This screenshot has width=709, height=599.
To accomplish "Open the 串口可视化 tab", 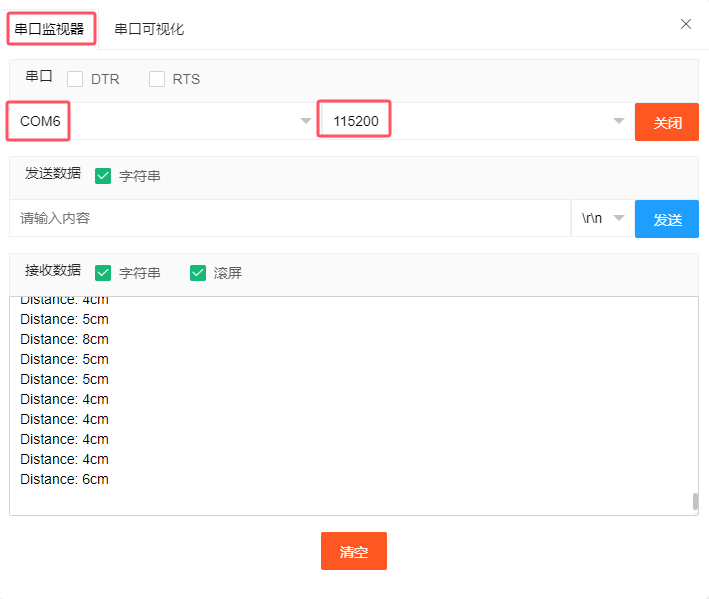I will click(149, 29).
